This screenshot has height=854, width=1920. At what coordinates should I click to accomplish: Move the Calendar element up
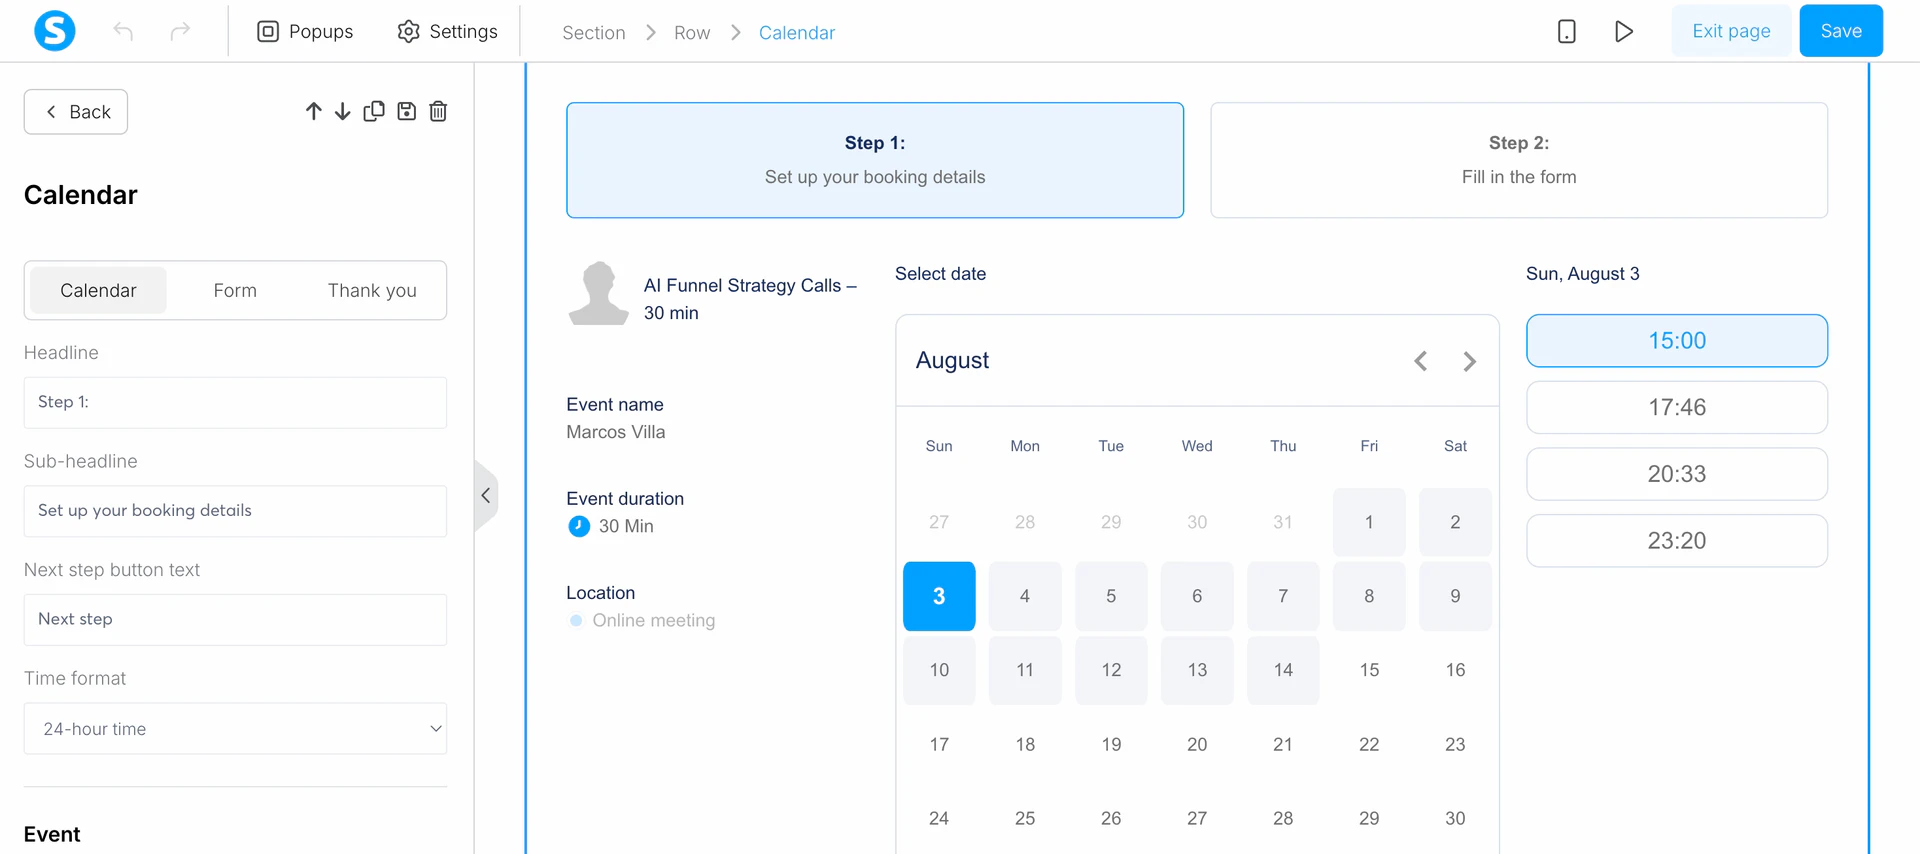tap(313, 111)
